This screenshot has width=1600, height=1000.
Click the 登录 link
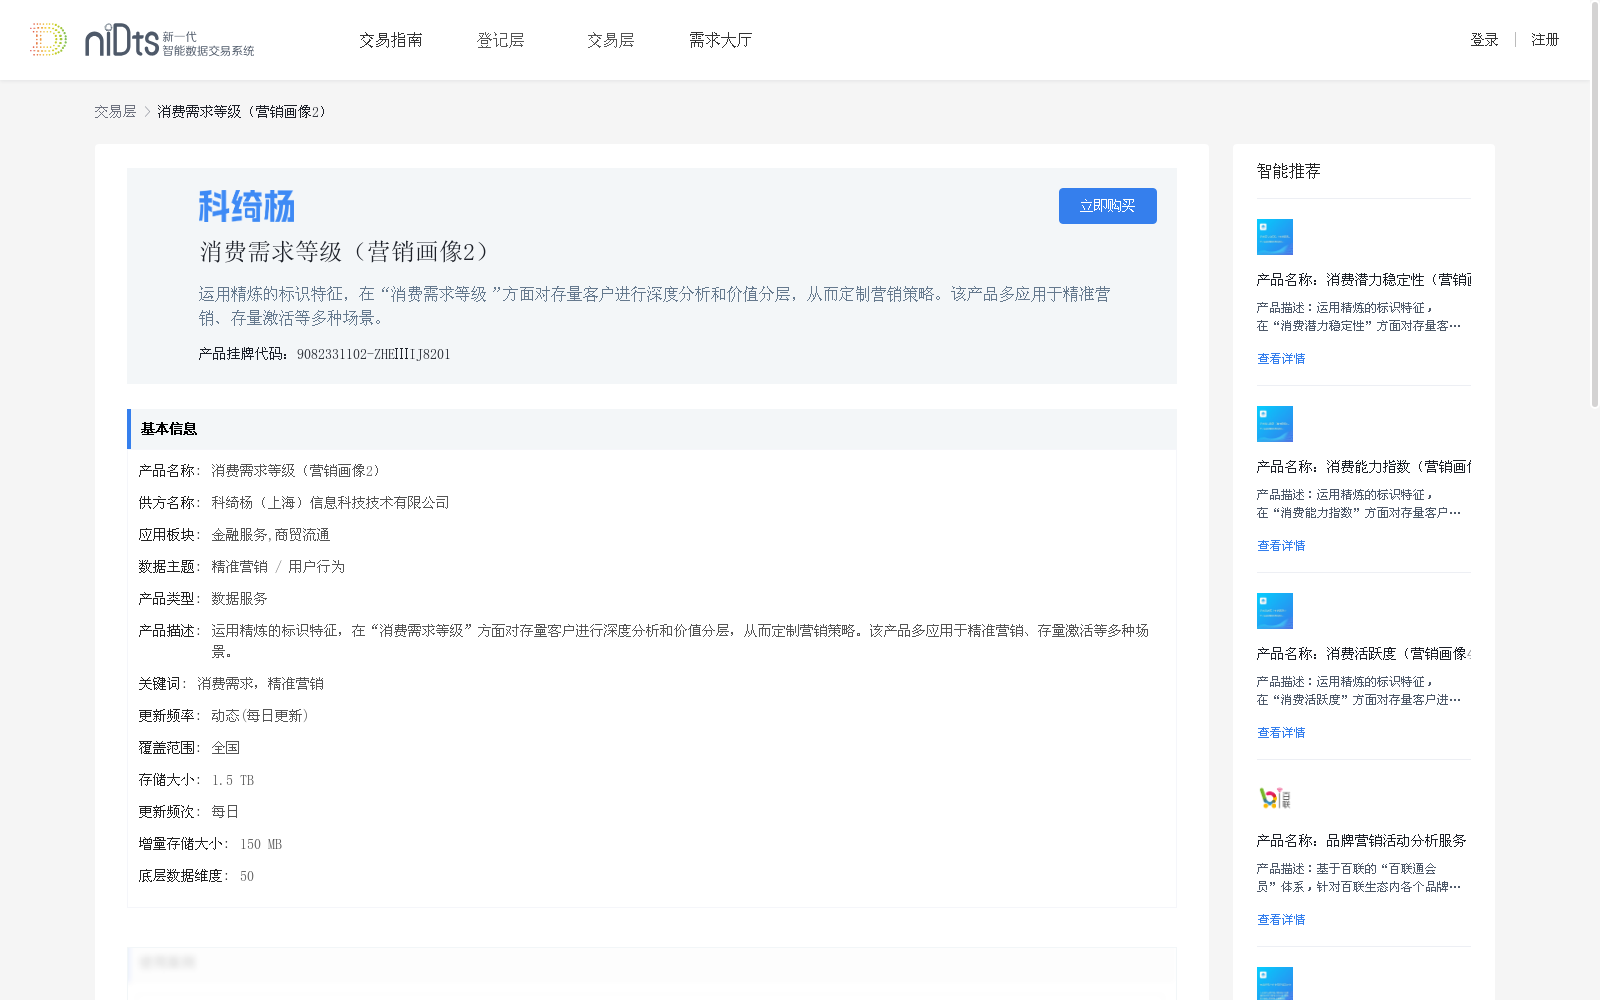coord(1484,40)
